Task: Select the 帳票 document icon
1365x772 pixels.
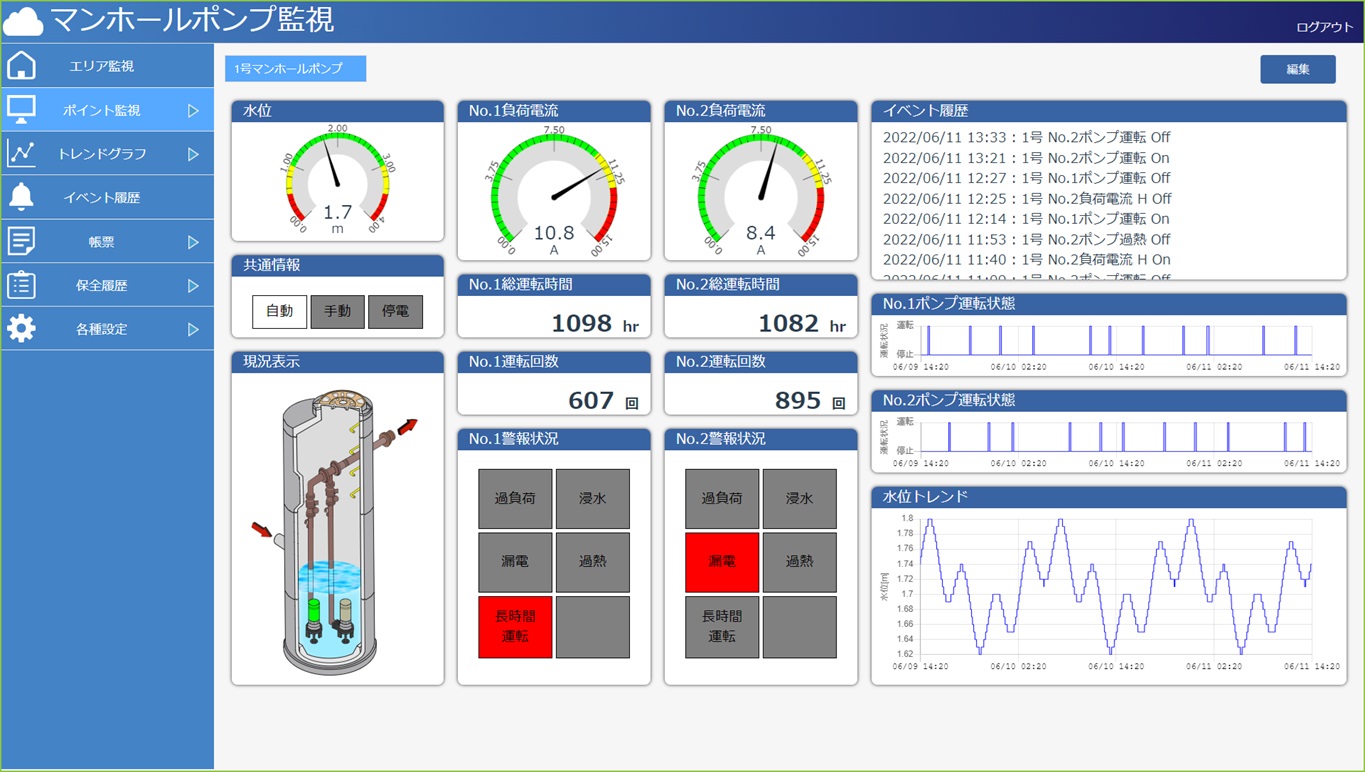Action: click(x=21, y=241)
